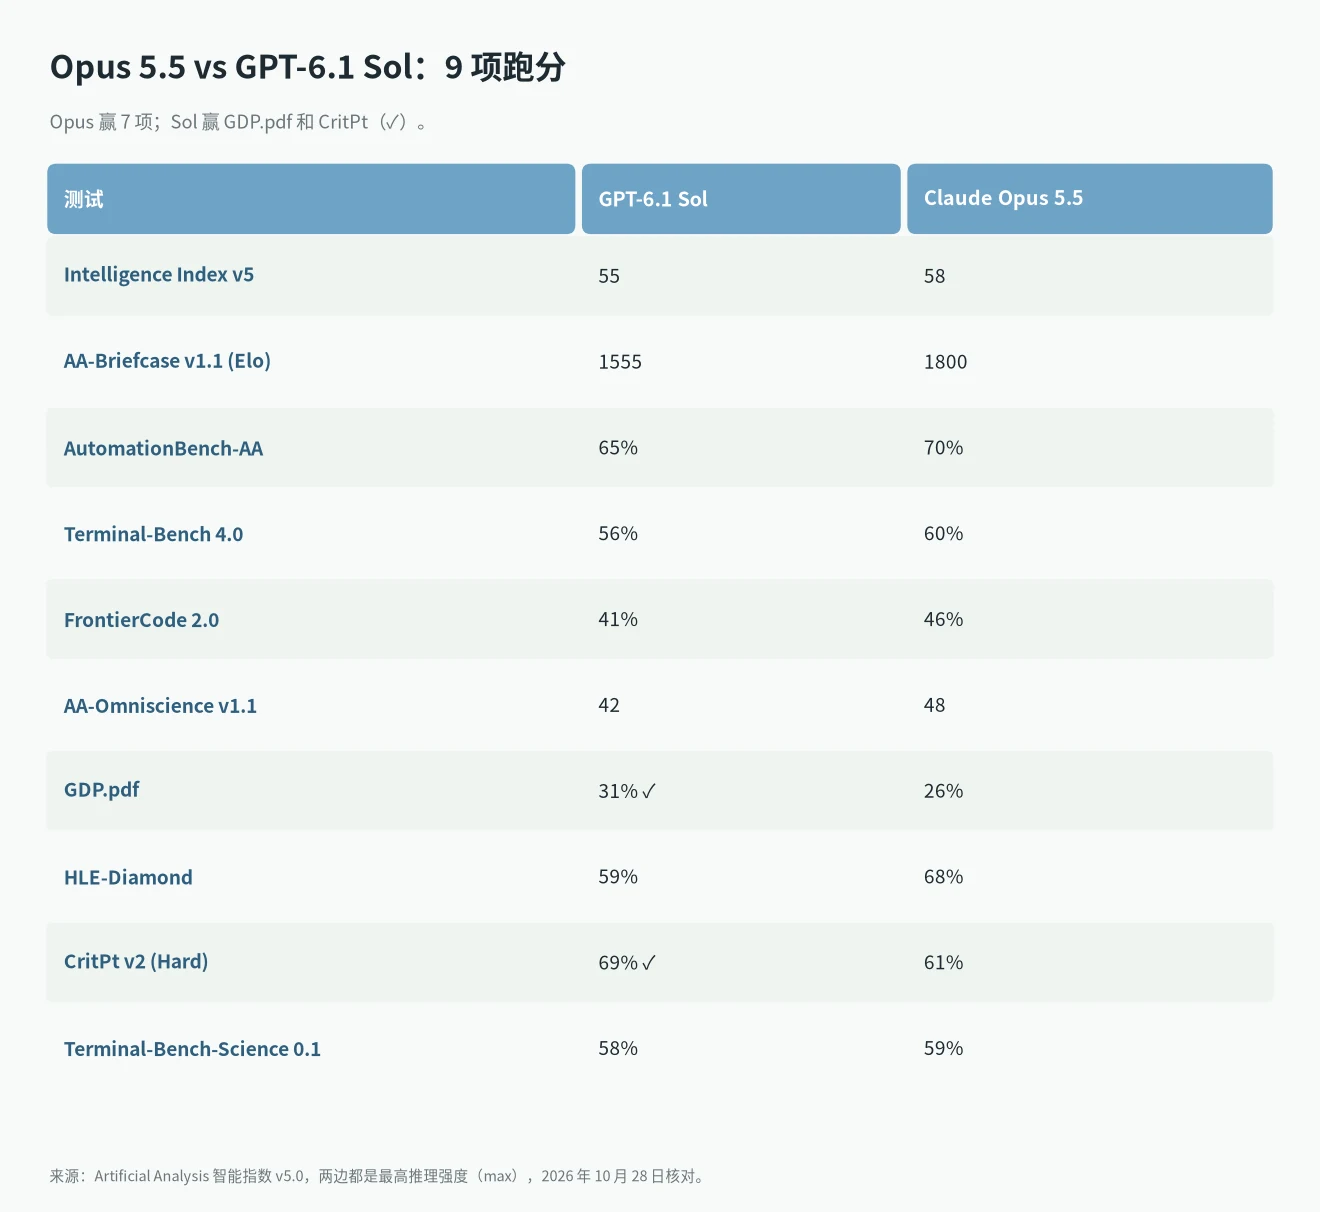
Task: Click the "AutomationBench-AA" row label
Action: 163,448
